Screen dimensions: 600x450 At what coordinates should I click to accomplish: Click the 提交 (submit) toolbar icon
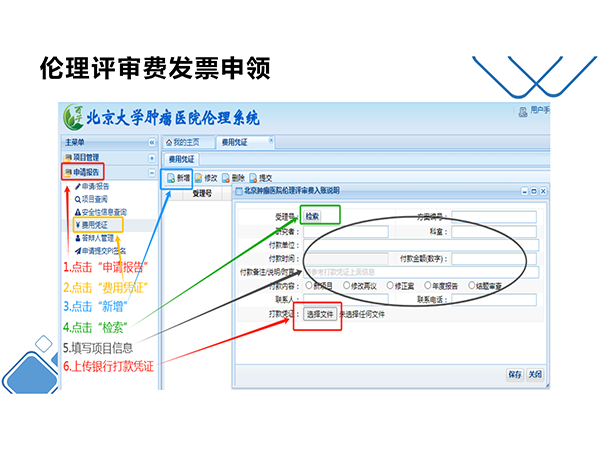tap(253, 178)
